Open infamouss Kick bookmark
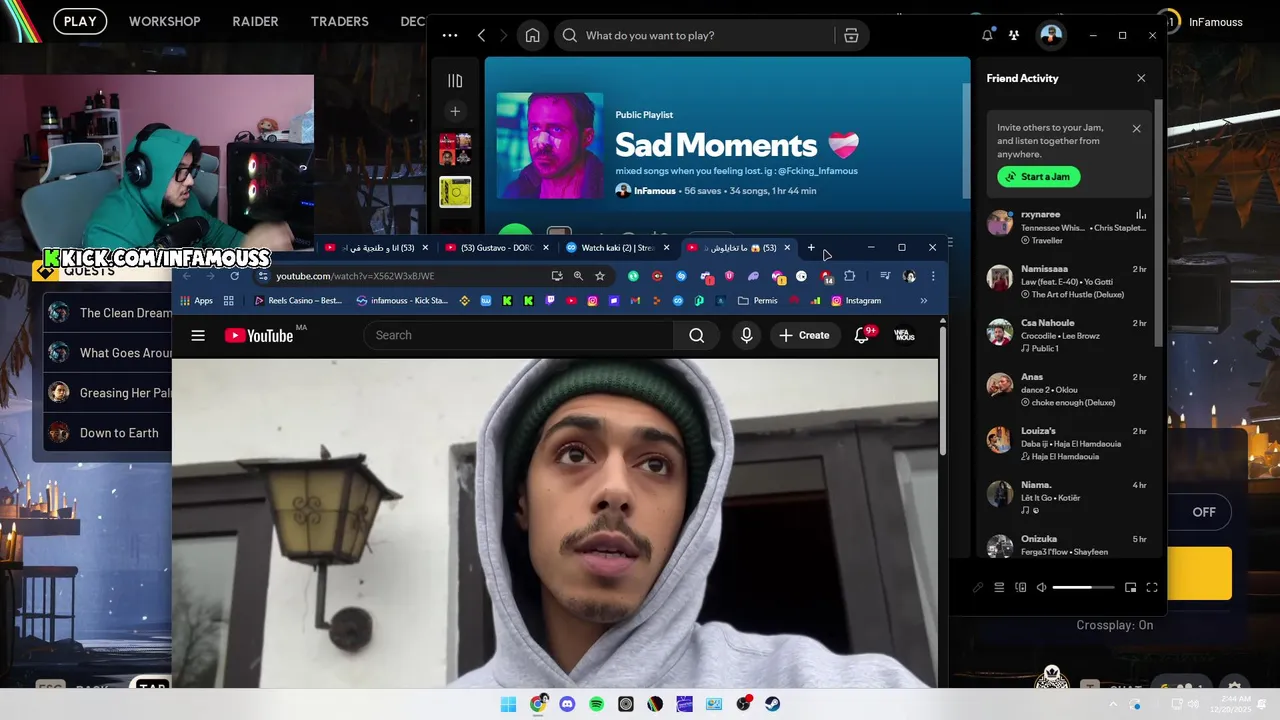 pos(402,301)
